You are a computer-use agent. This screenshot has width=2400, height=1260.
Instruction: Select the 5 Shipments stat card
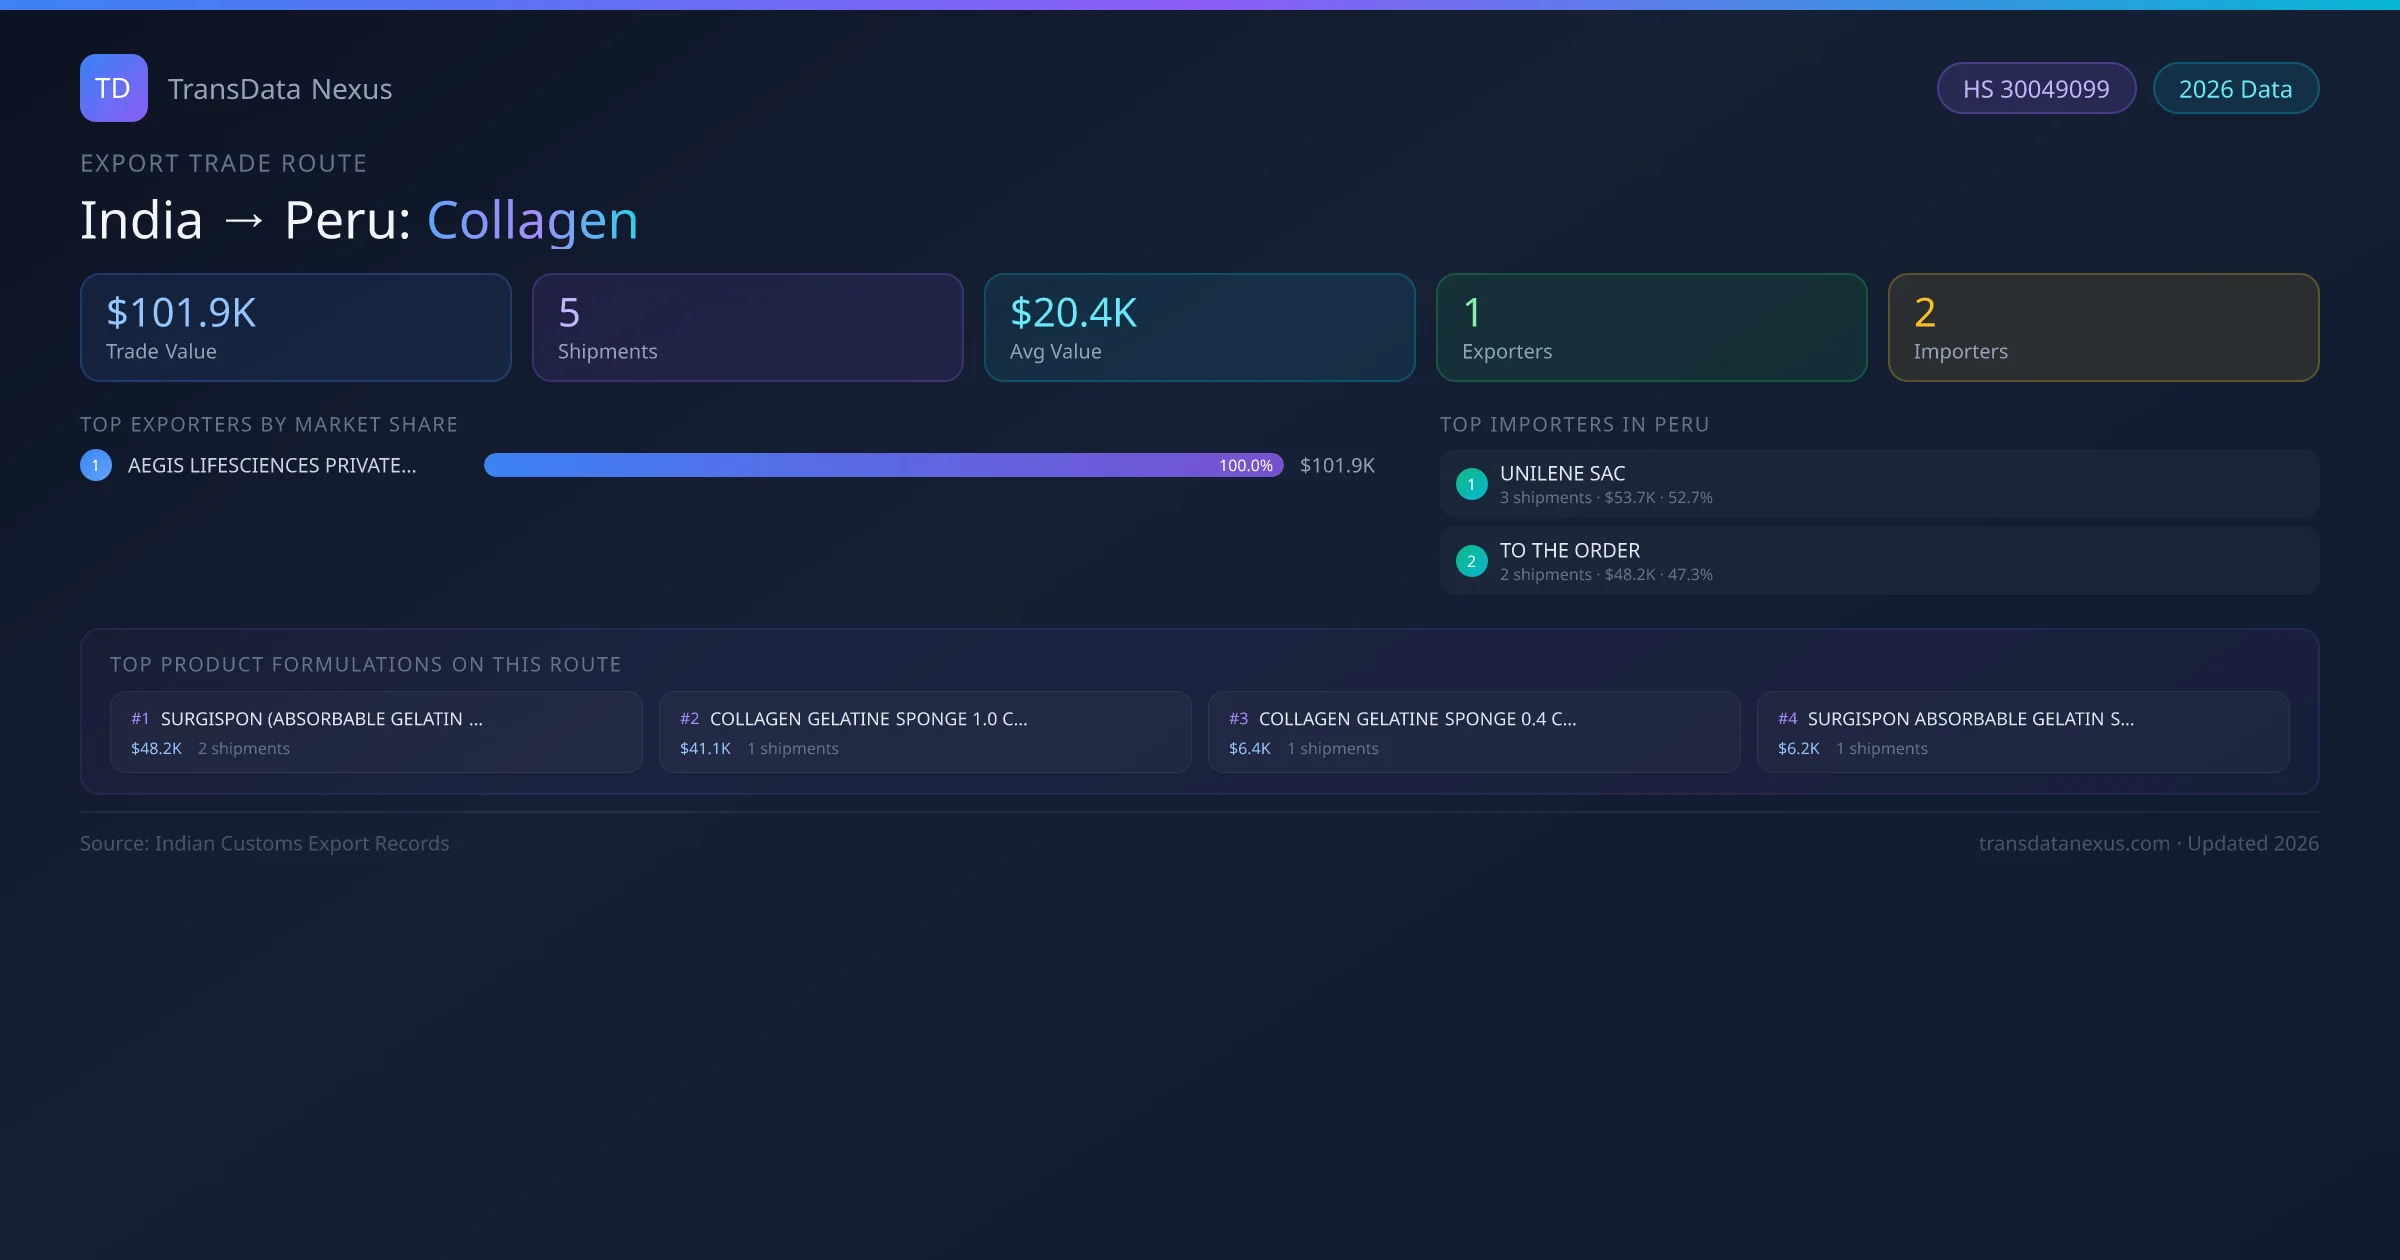[747, 328]
